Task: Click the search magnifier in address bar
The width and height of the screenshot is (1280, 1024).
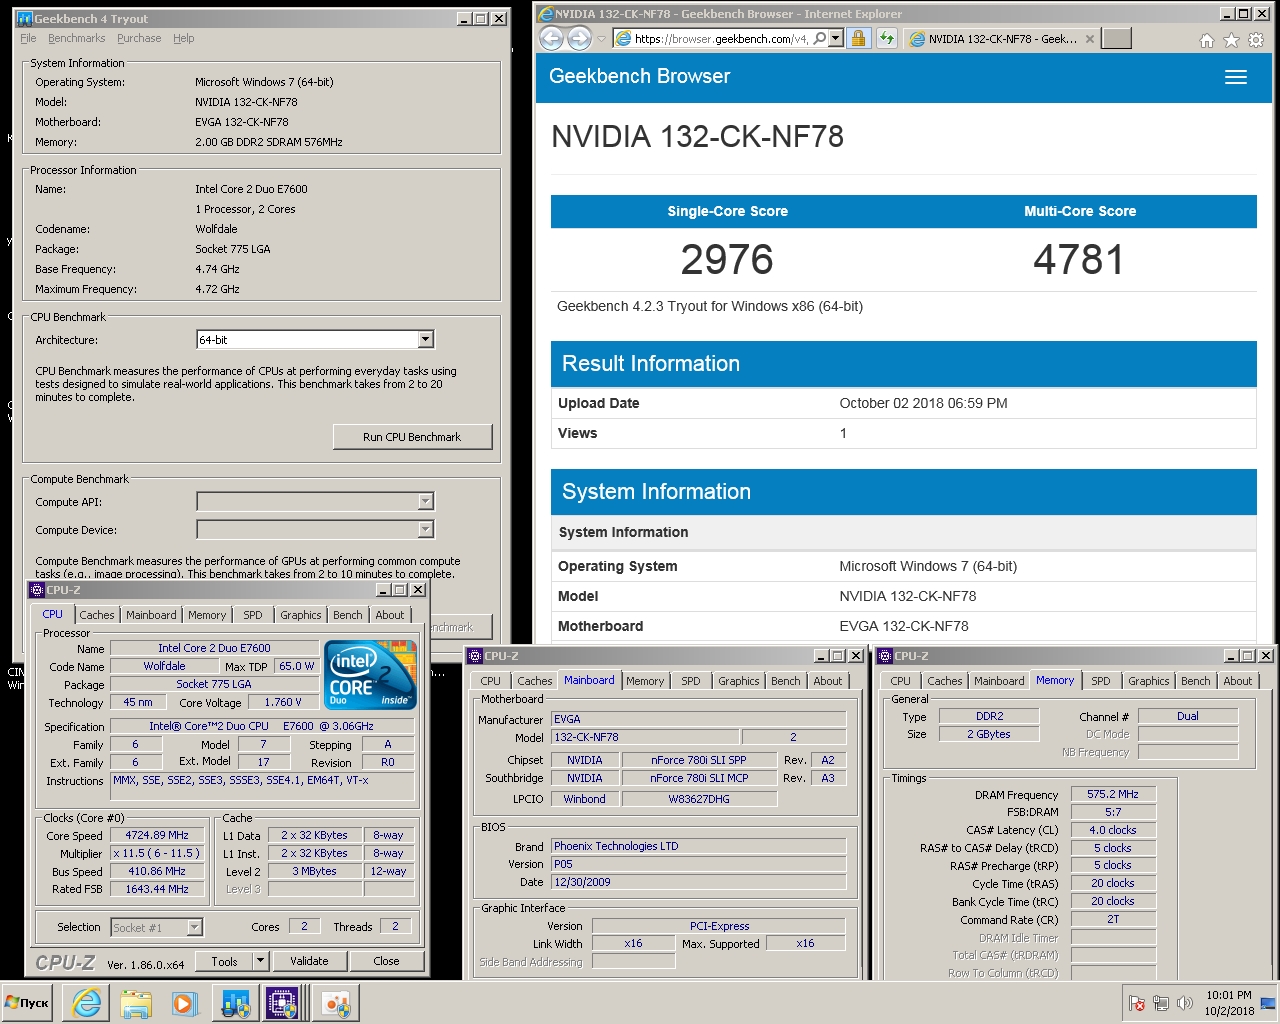Action: pos(820,39)
